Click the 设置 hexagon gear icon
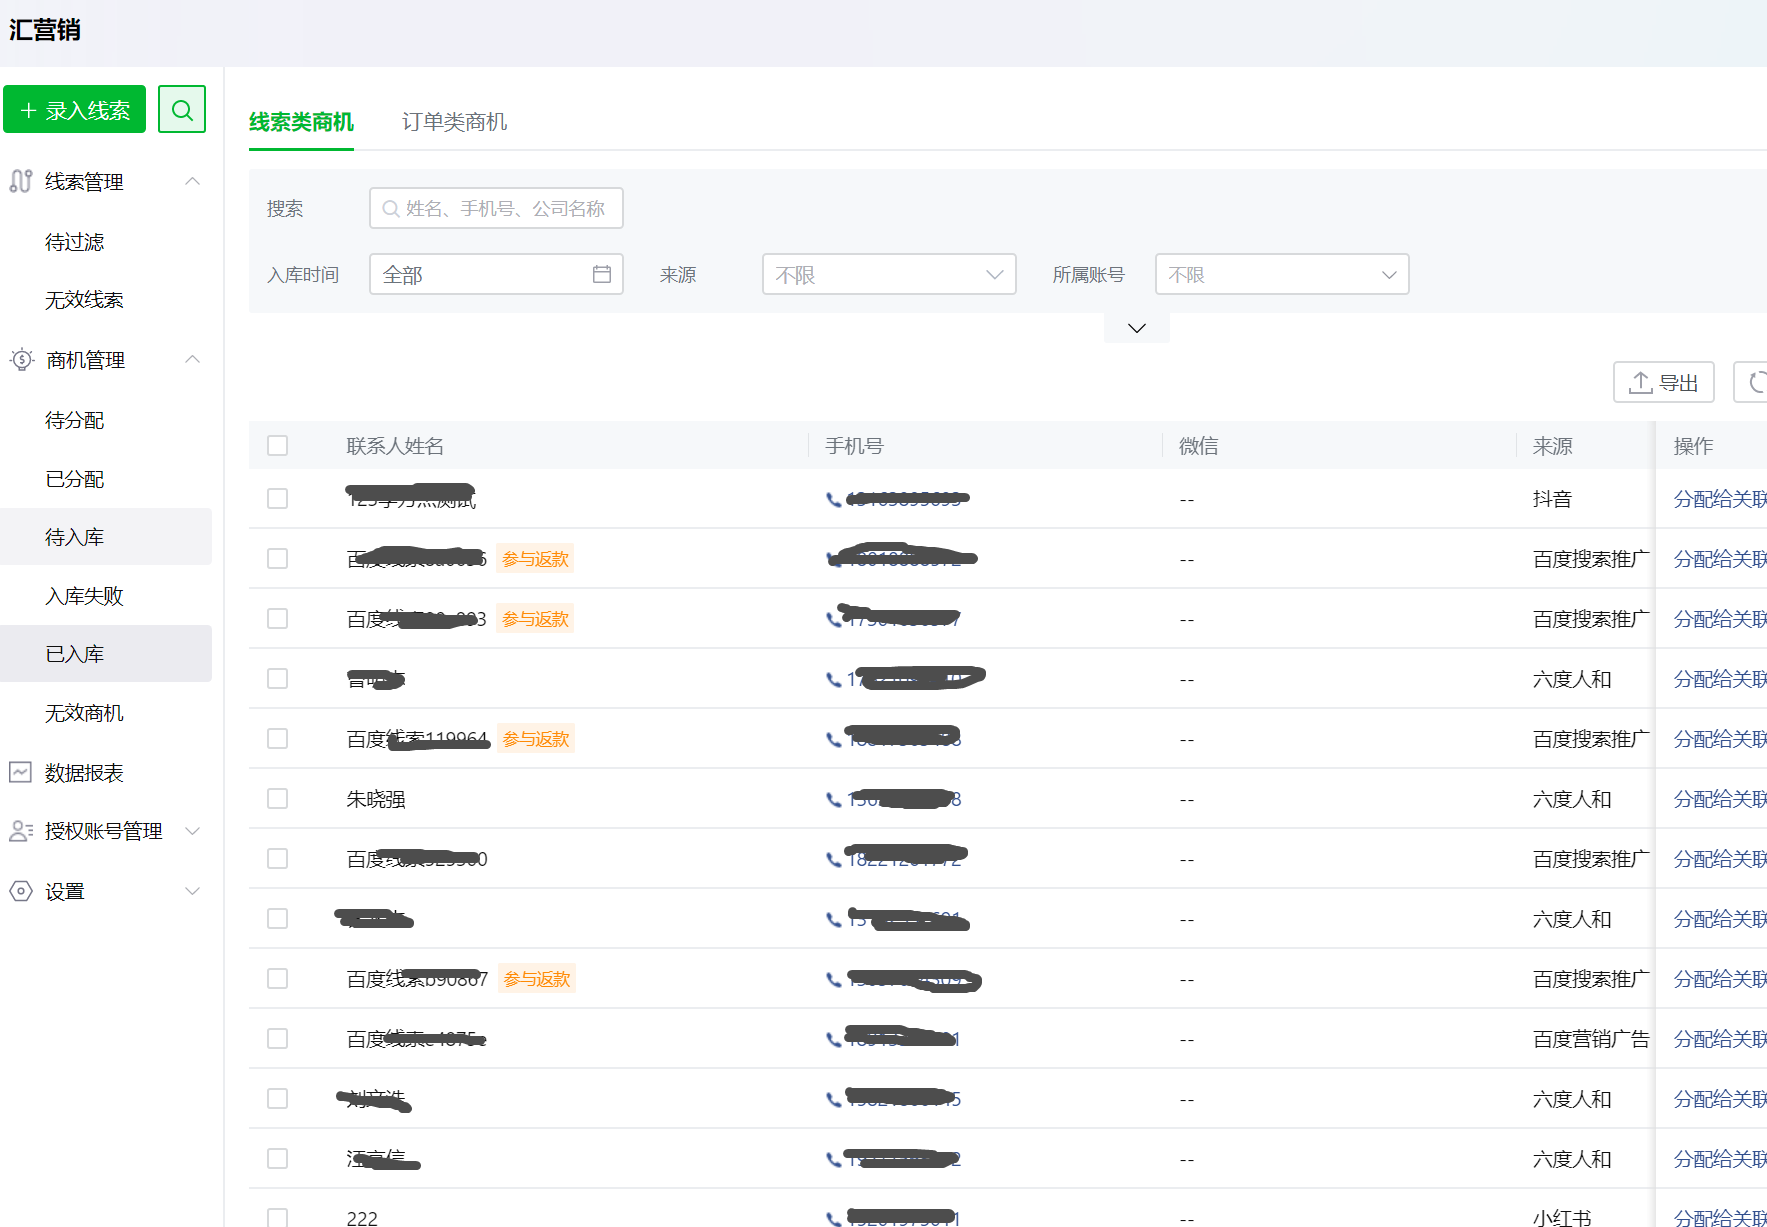Screen dimensions: 1767x1227 coord(21,891)
